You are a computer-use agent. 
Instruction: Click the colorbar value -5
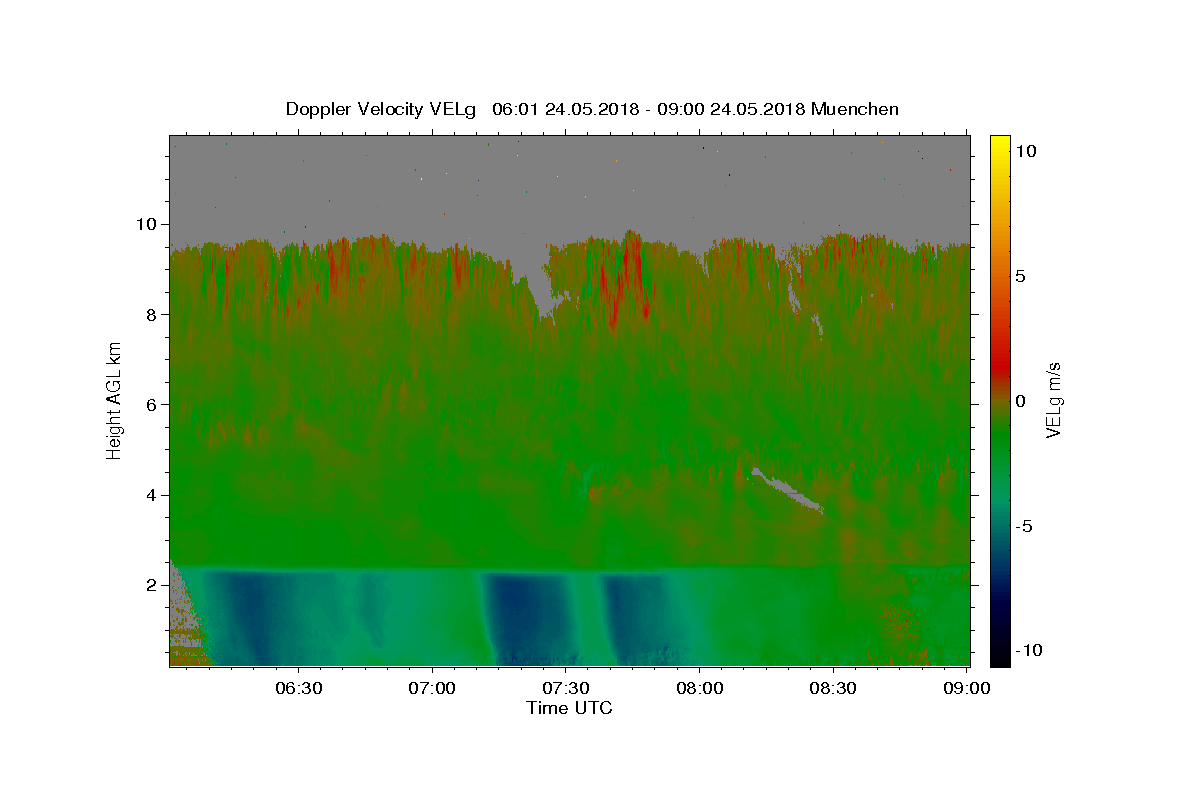pyautogui.click(x=1024, y=526)
